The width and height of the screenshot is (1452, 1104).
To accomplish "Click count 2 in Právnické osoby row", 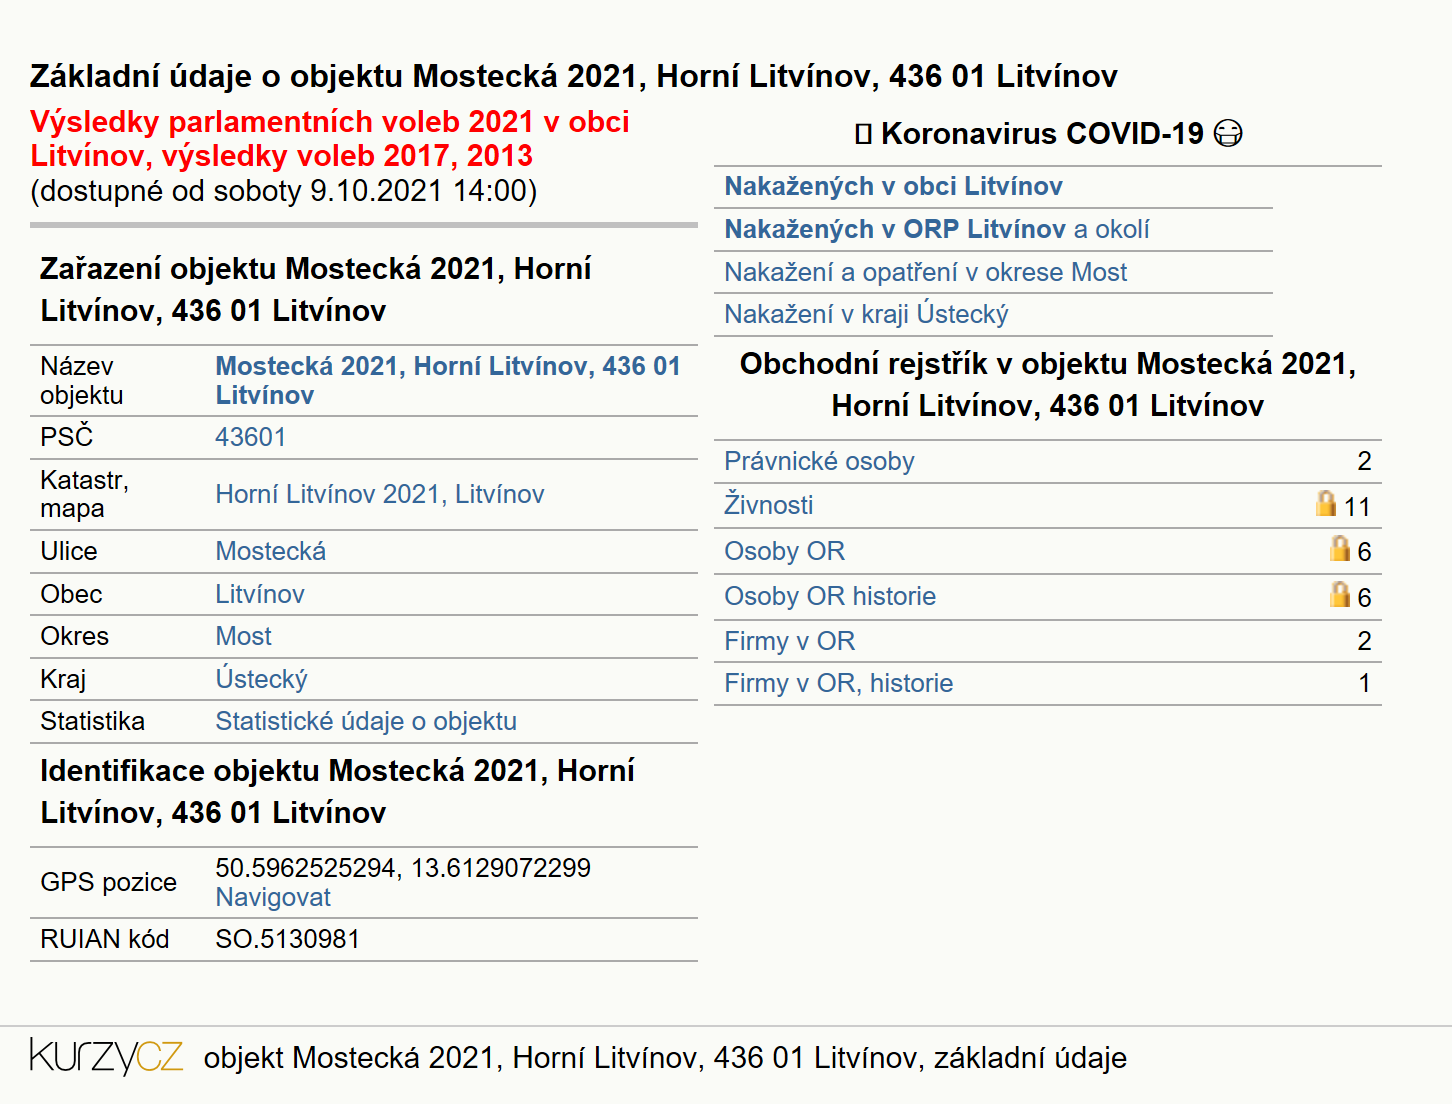I will (x=1364, y=461).
